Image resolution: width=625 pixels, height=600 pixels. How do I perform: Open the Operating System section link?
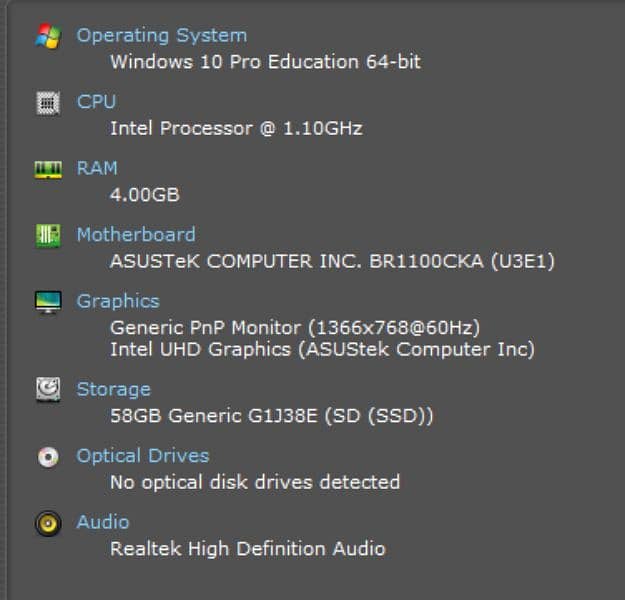click(x=161, y=36)
